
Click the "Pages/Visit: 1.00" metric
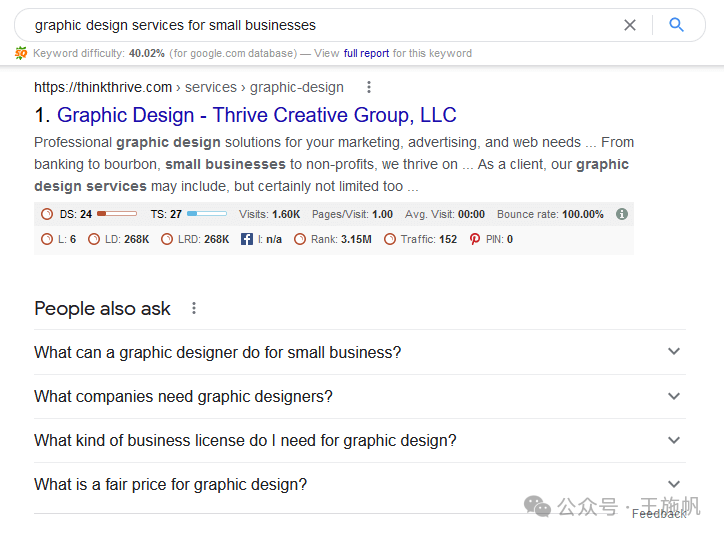(352, 214)
